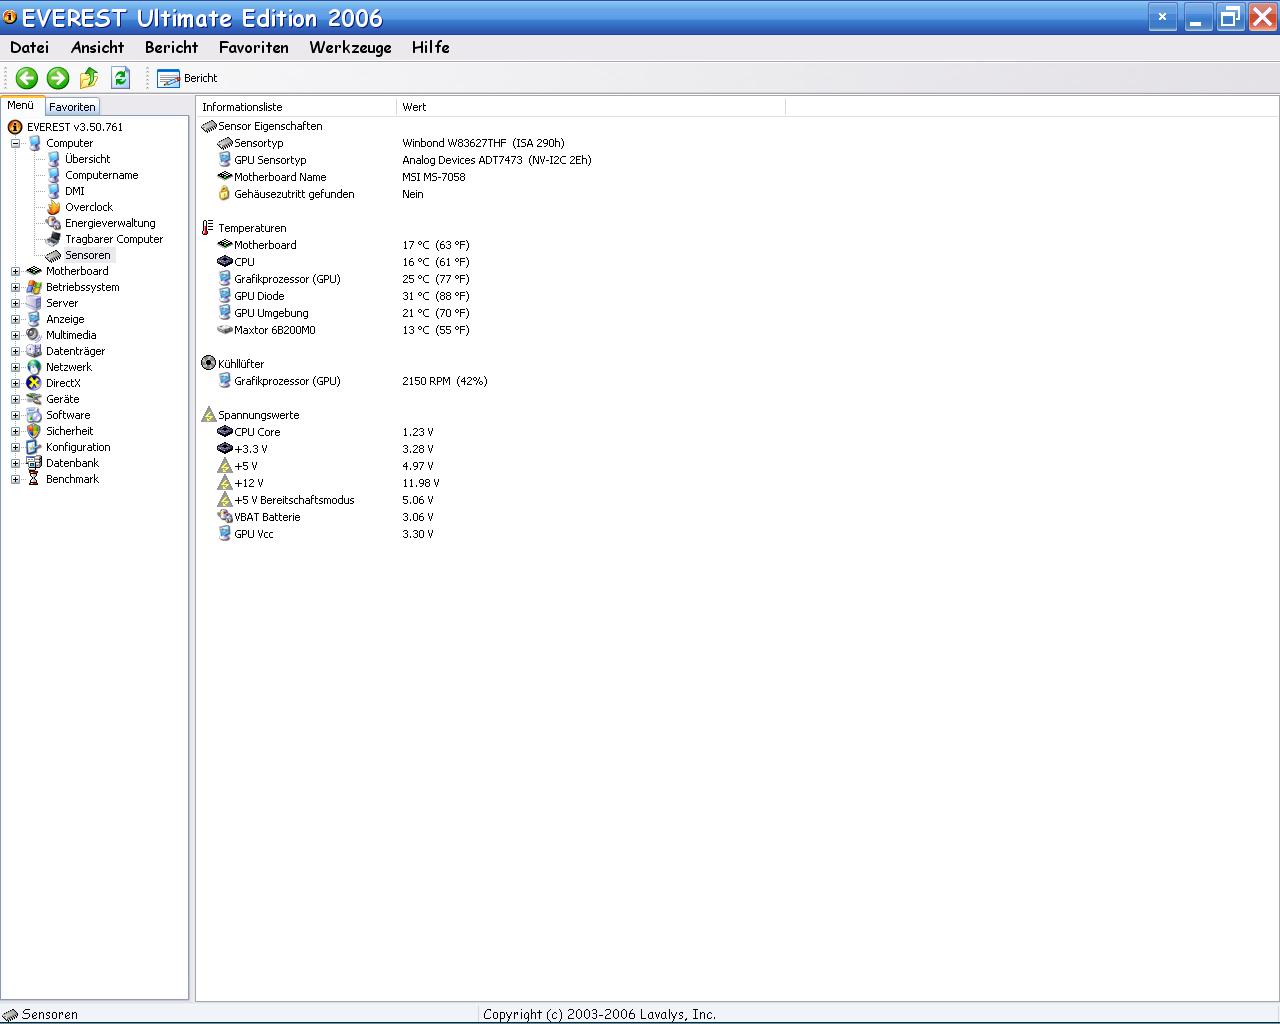Click the Netzwerk globe icon
The width and height of the screenshot is (1280, 1024).
tap(34, 367)
